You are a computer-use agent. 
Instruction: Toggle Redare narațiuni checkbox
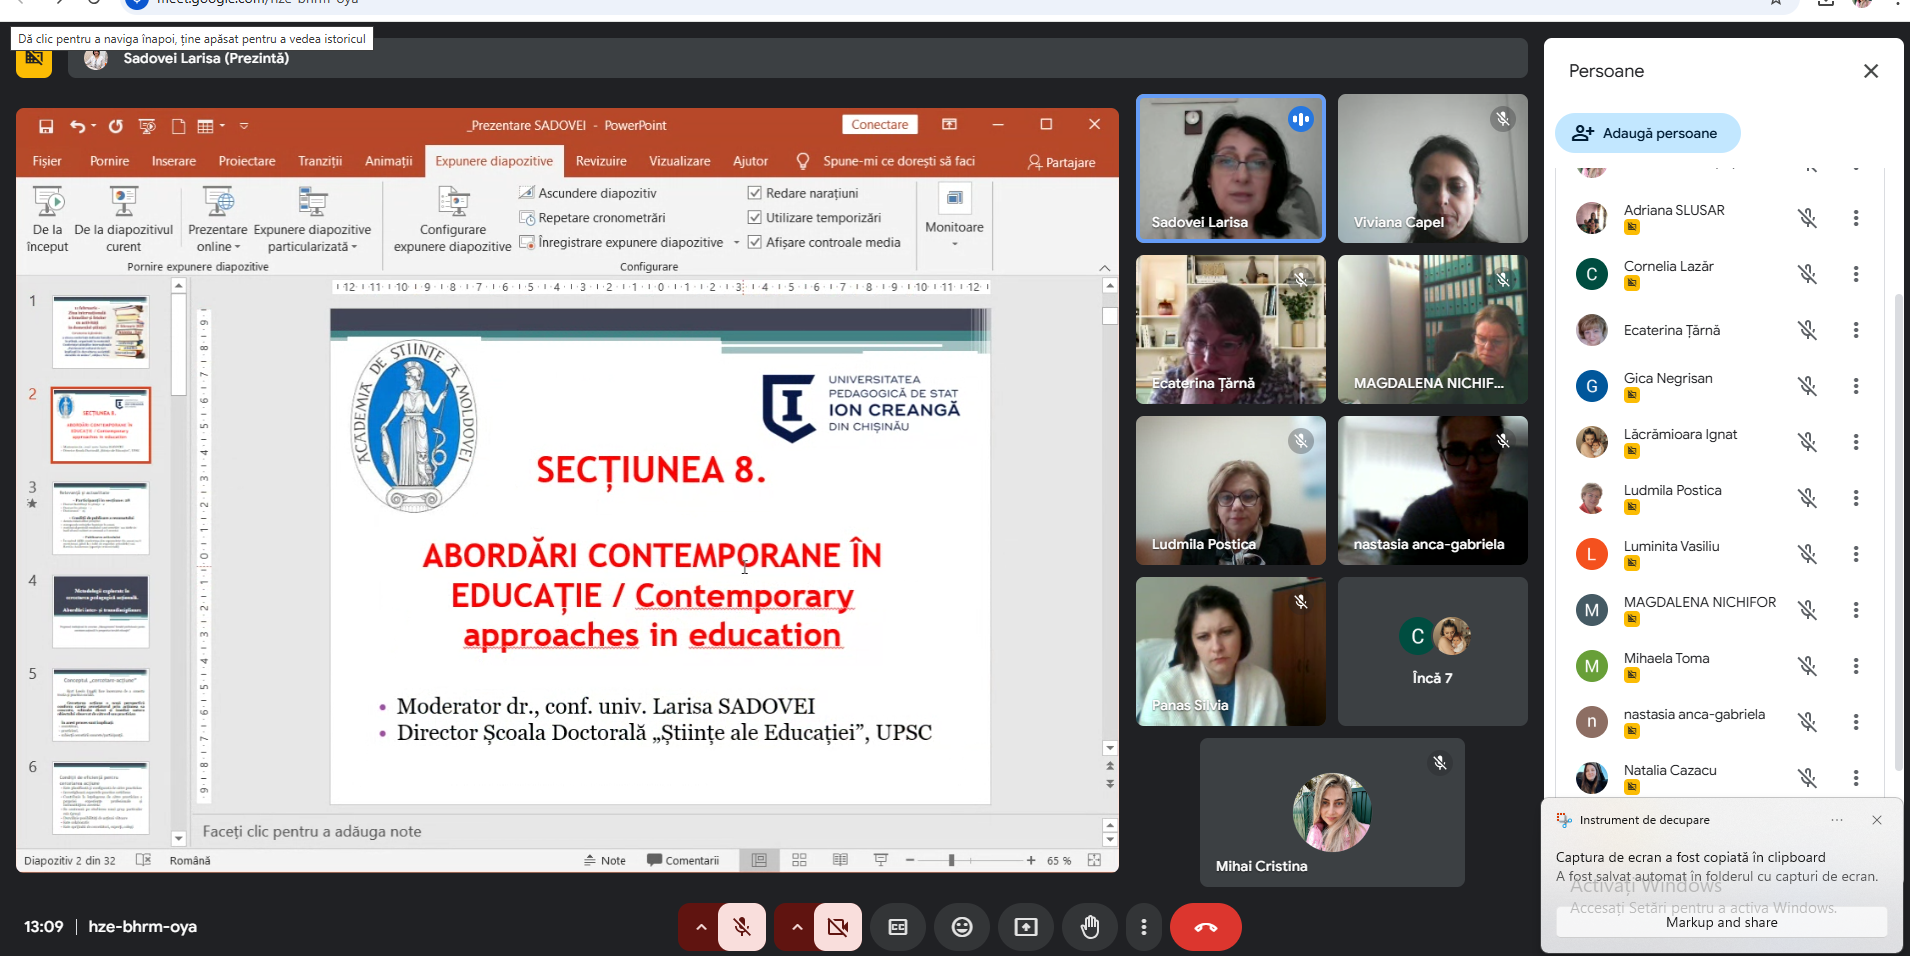click(755, 193)
